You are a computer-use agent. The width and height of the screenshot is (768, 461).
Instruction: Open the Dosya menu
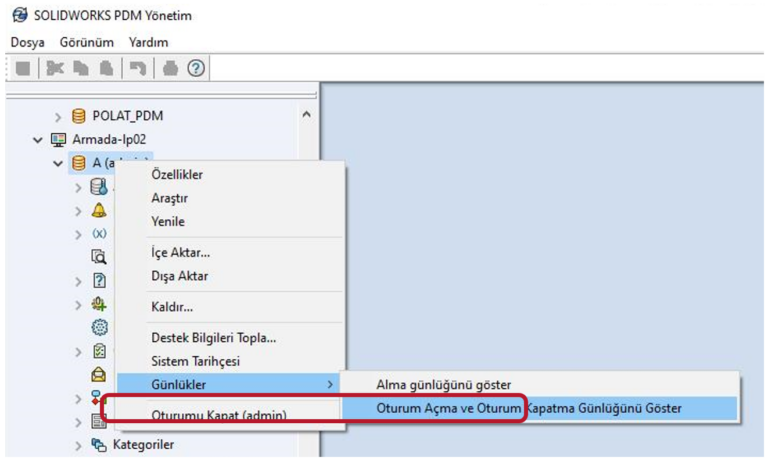pyautogui.click(x=27, y=42)
